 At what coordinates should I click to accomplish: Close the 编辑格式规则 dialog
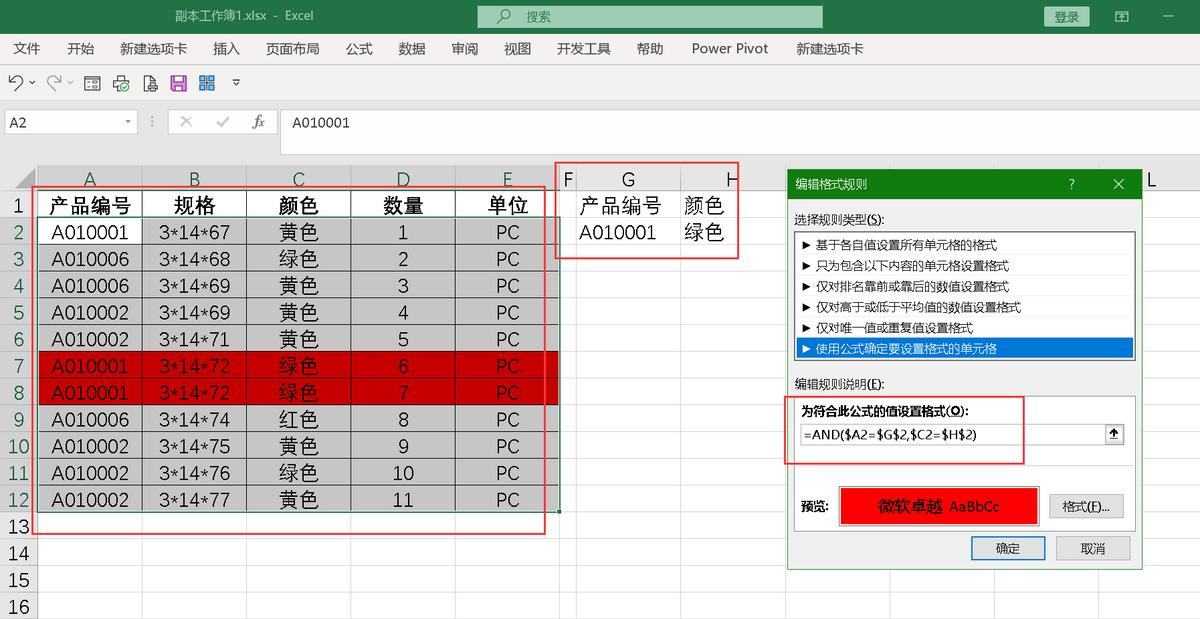[x=1119, y=184]
